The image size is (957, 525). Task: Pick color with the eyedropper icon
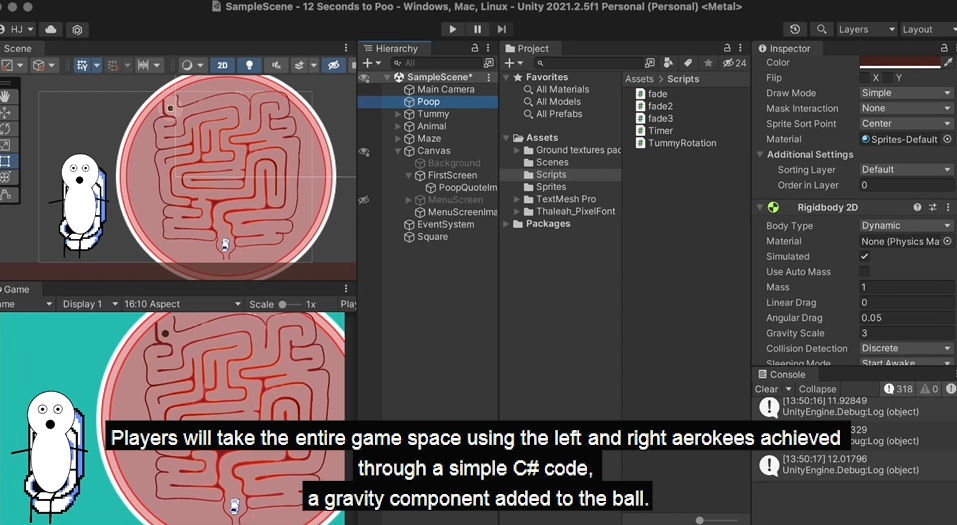click(948, 62)
